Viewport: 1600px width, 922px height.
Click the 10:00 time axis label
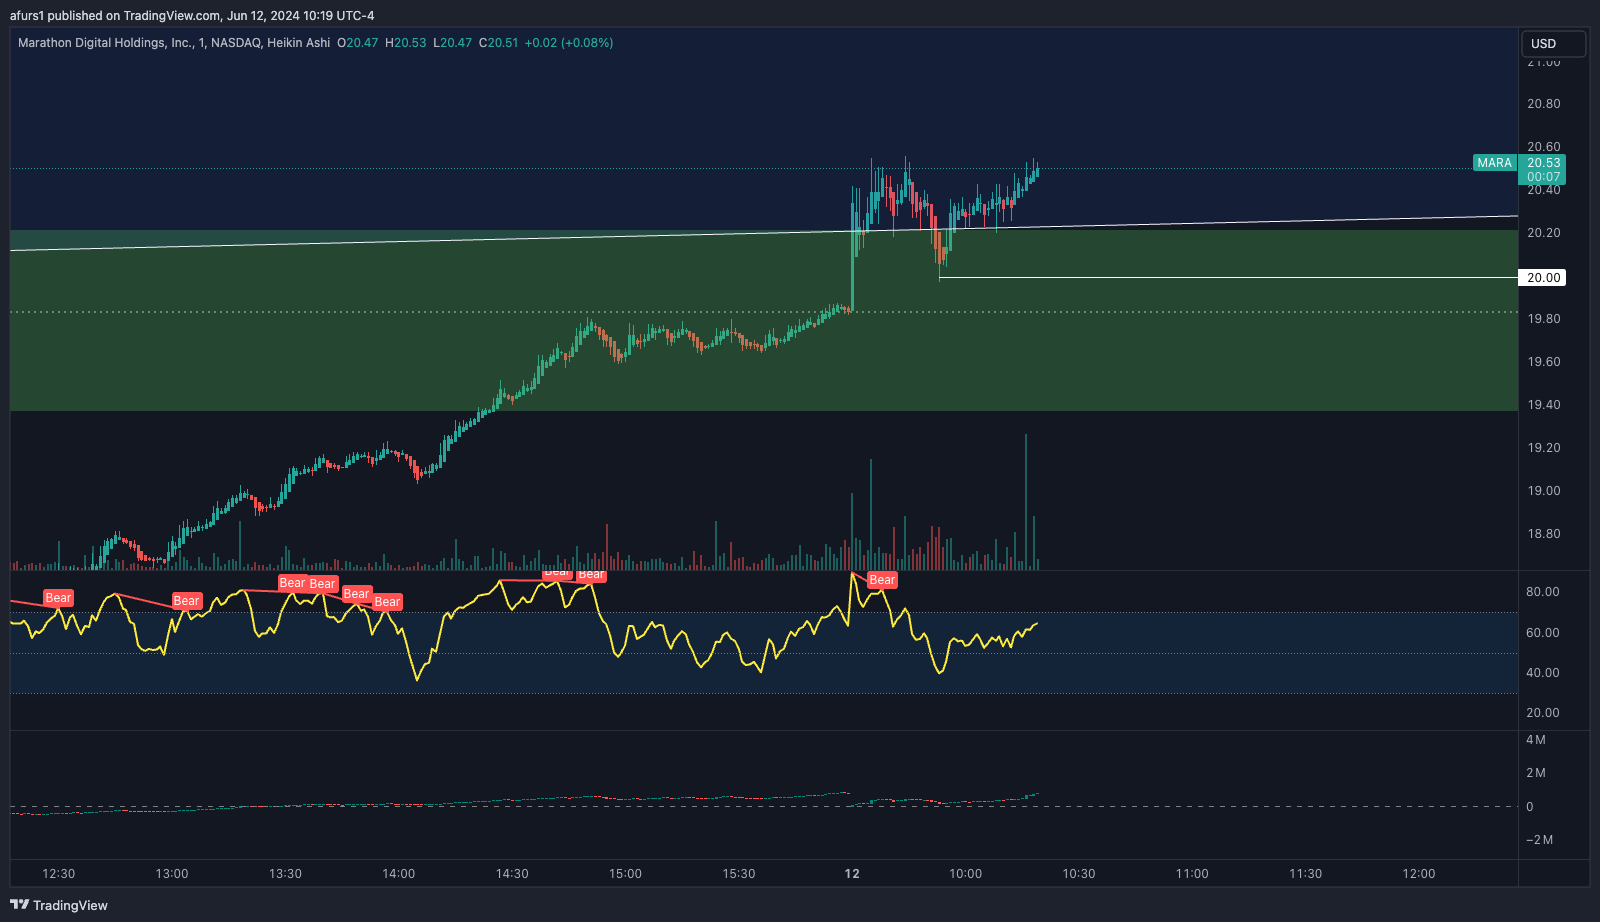coord(965,874)
